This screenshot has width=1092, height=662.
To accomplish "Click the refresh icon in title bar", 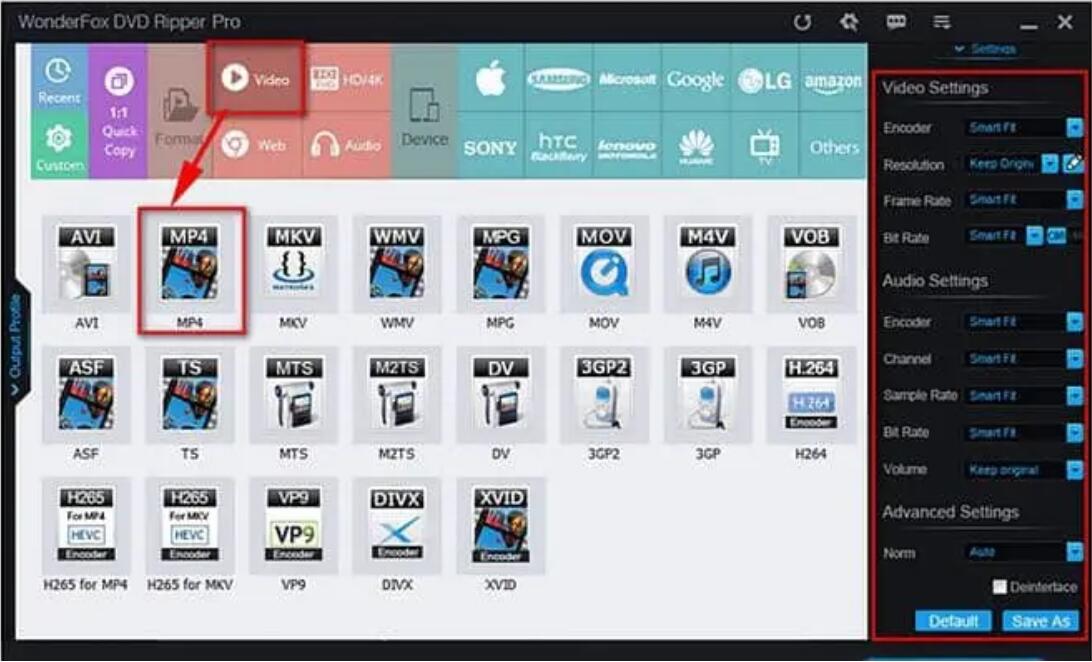I will [802, 22].
